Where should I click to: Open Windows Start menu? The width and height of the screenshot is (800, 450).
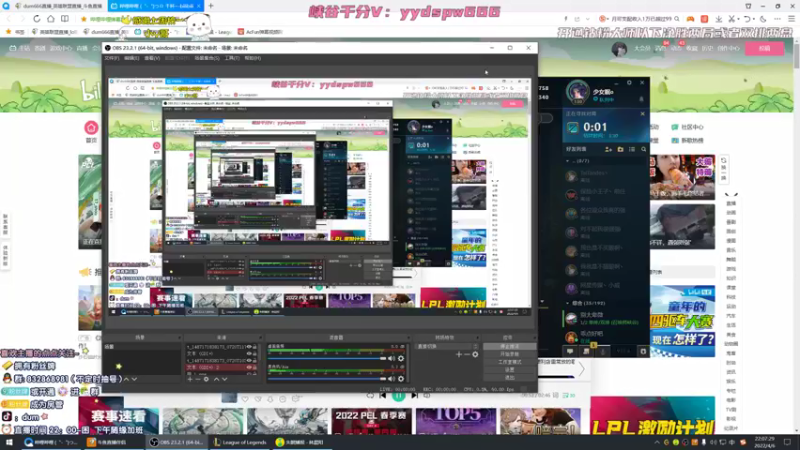click(9, 442)
